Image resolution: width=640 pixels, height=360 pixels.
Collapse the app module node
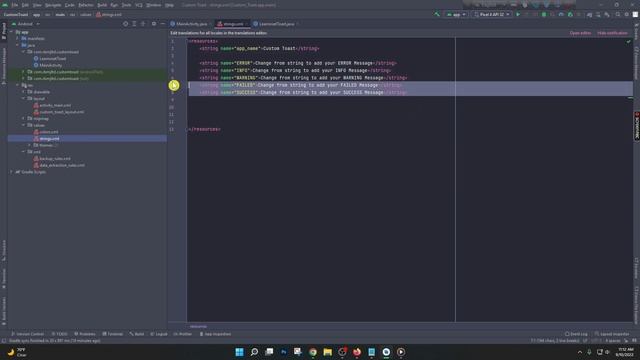[11, 32]
